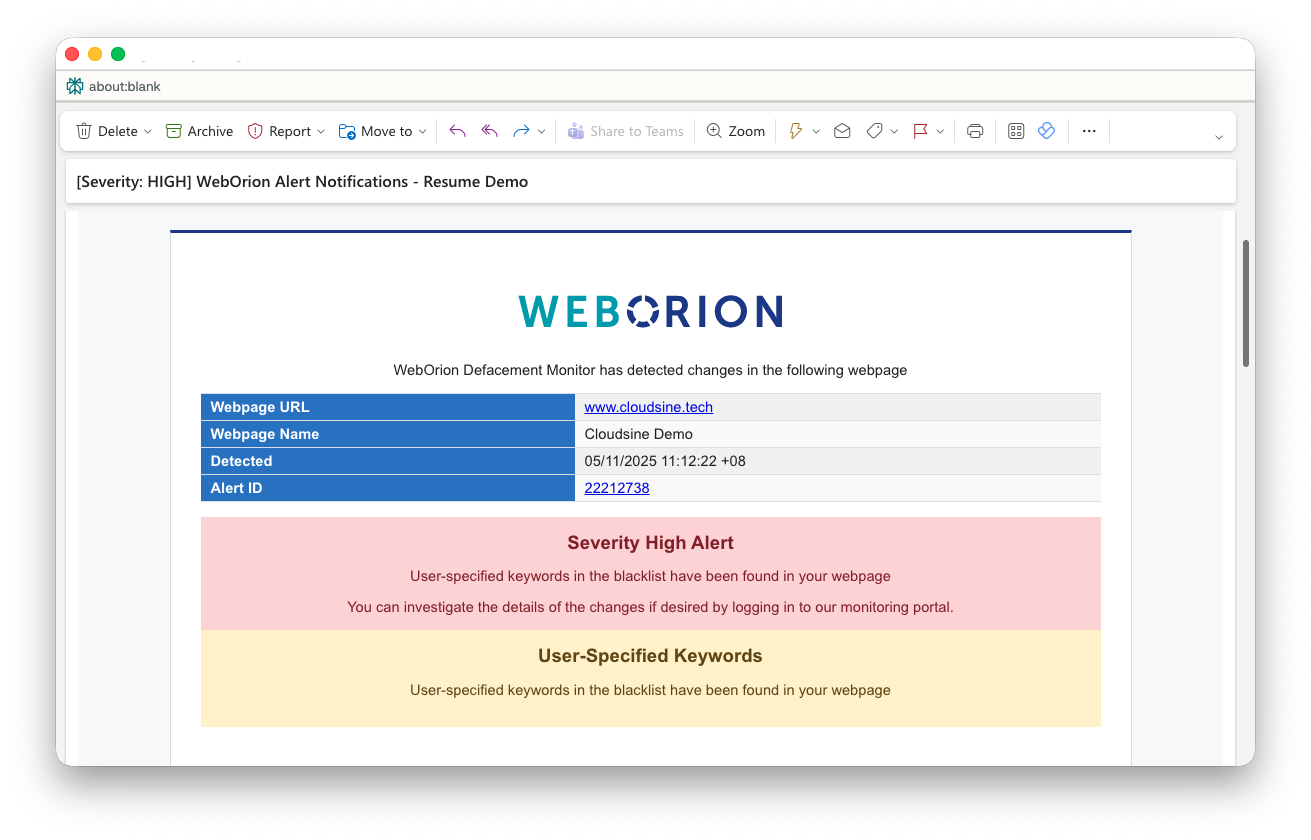Click the Delete trash icon
This screenshot has height=840, width=1311.
pos(84,131)
